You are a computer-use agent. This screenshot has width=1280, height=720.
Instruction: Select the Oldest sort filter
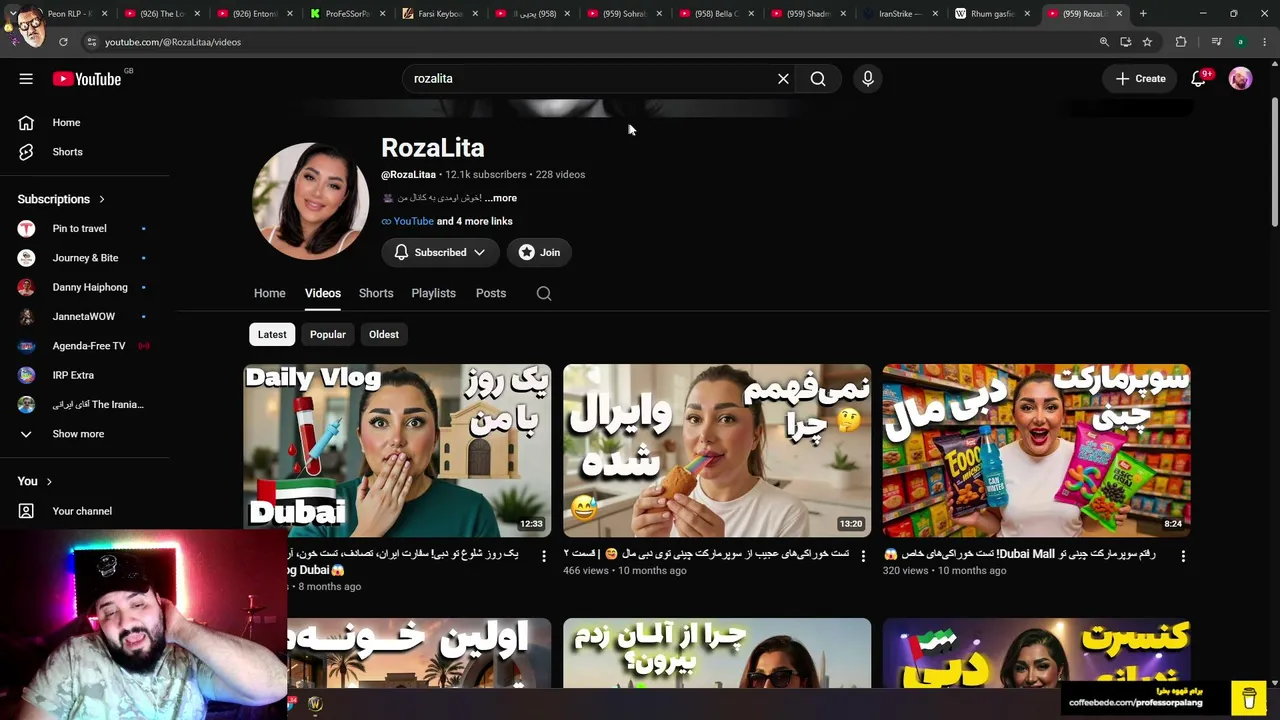(384, 335)
